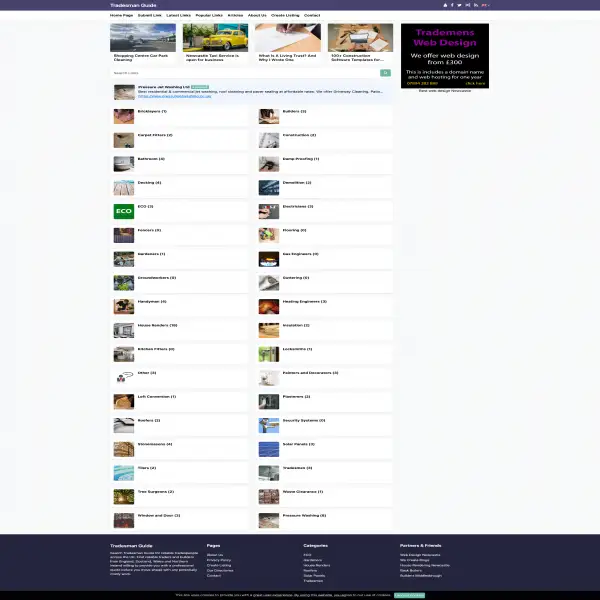Open the Create Listing menu item
The width and height of the screenshot is (600, 600).
tap(285, 15)
